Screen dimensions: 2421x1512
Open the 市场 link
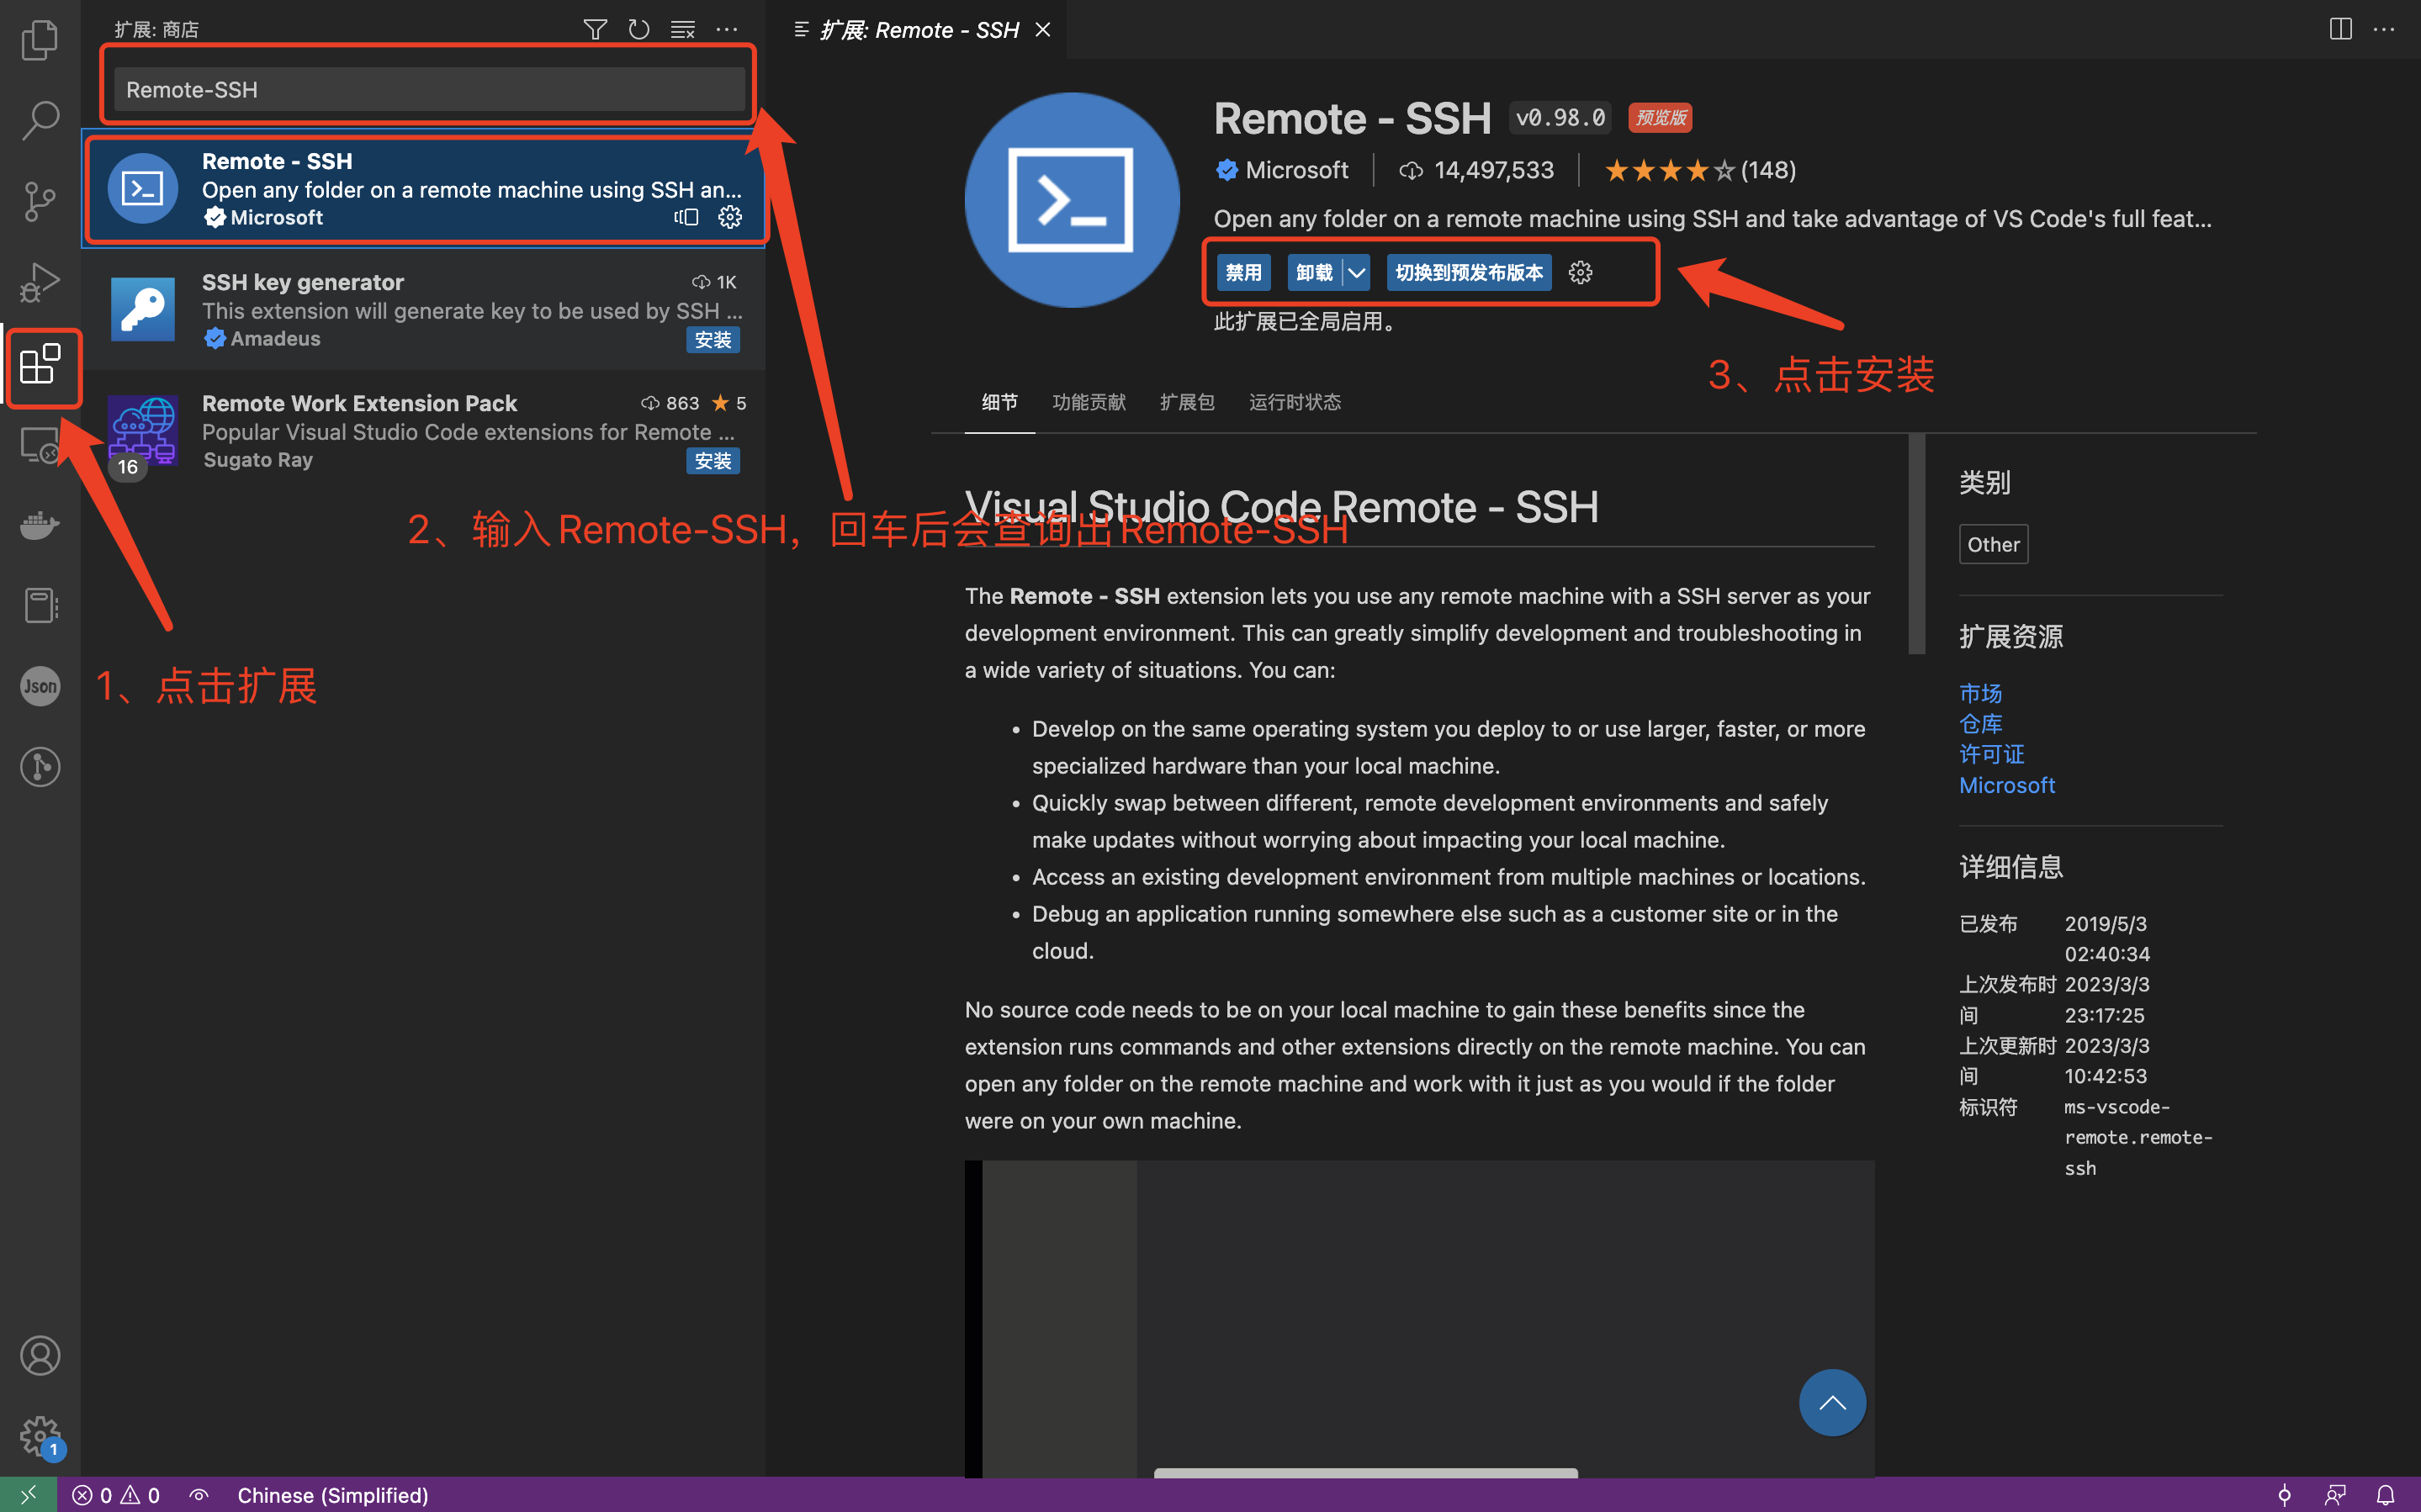point(1980,693)
